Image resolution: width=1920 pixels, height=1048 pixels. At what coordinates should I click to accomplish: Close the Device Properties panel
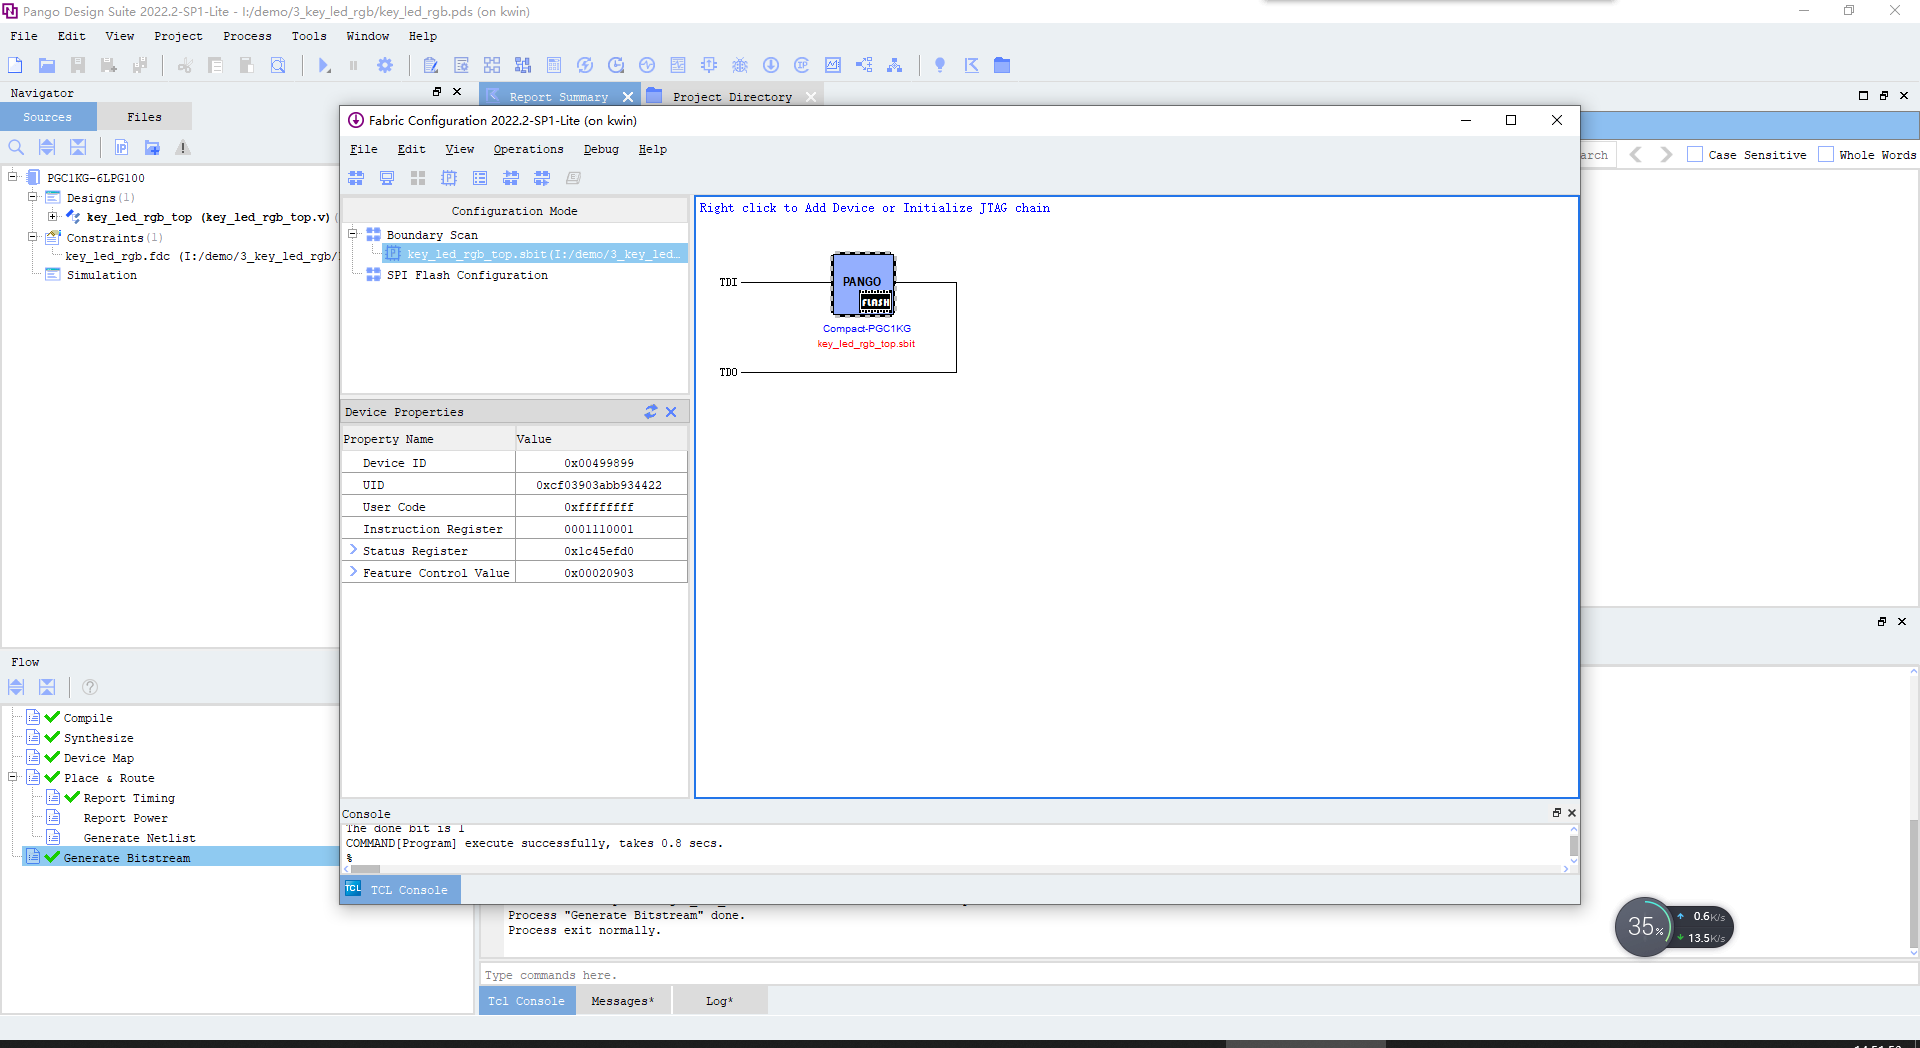click(x=671, y=412)
